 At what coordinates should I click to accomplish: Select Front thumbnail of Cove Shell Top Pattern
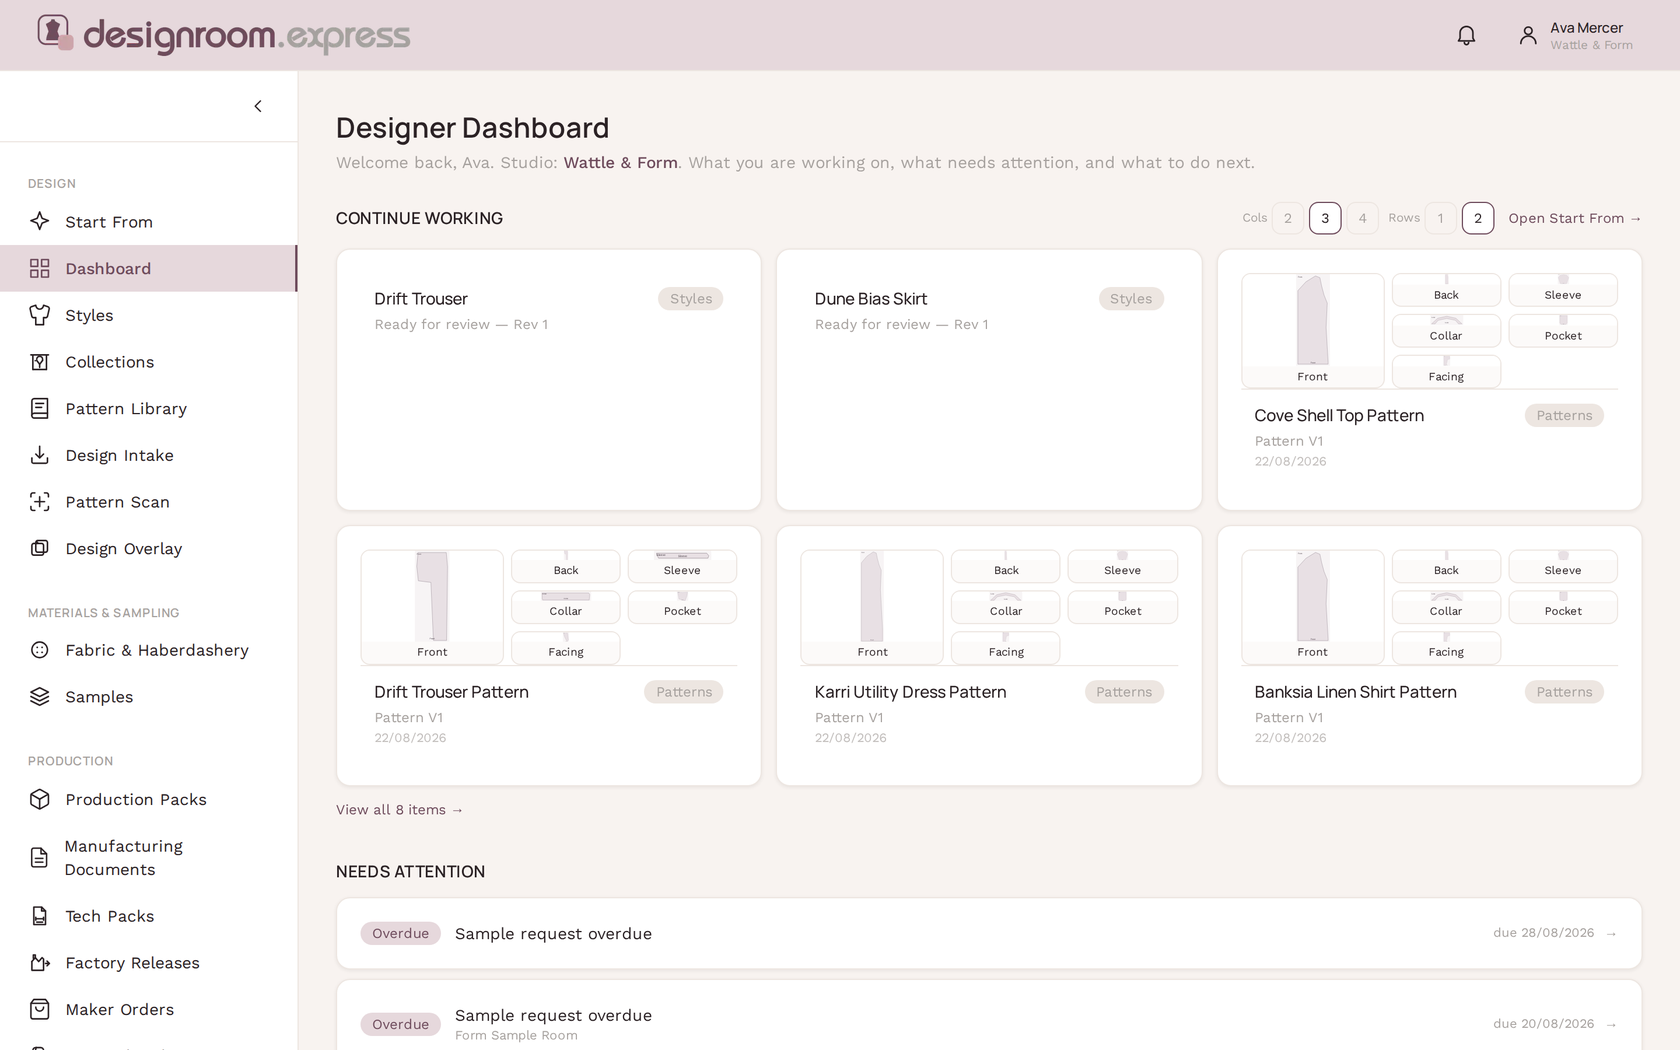(1313, 330)
